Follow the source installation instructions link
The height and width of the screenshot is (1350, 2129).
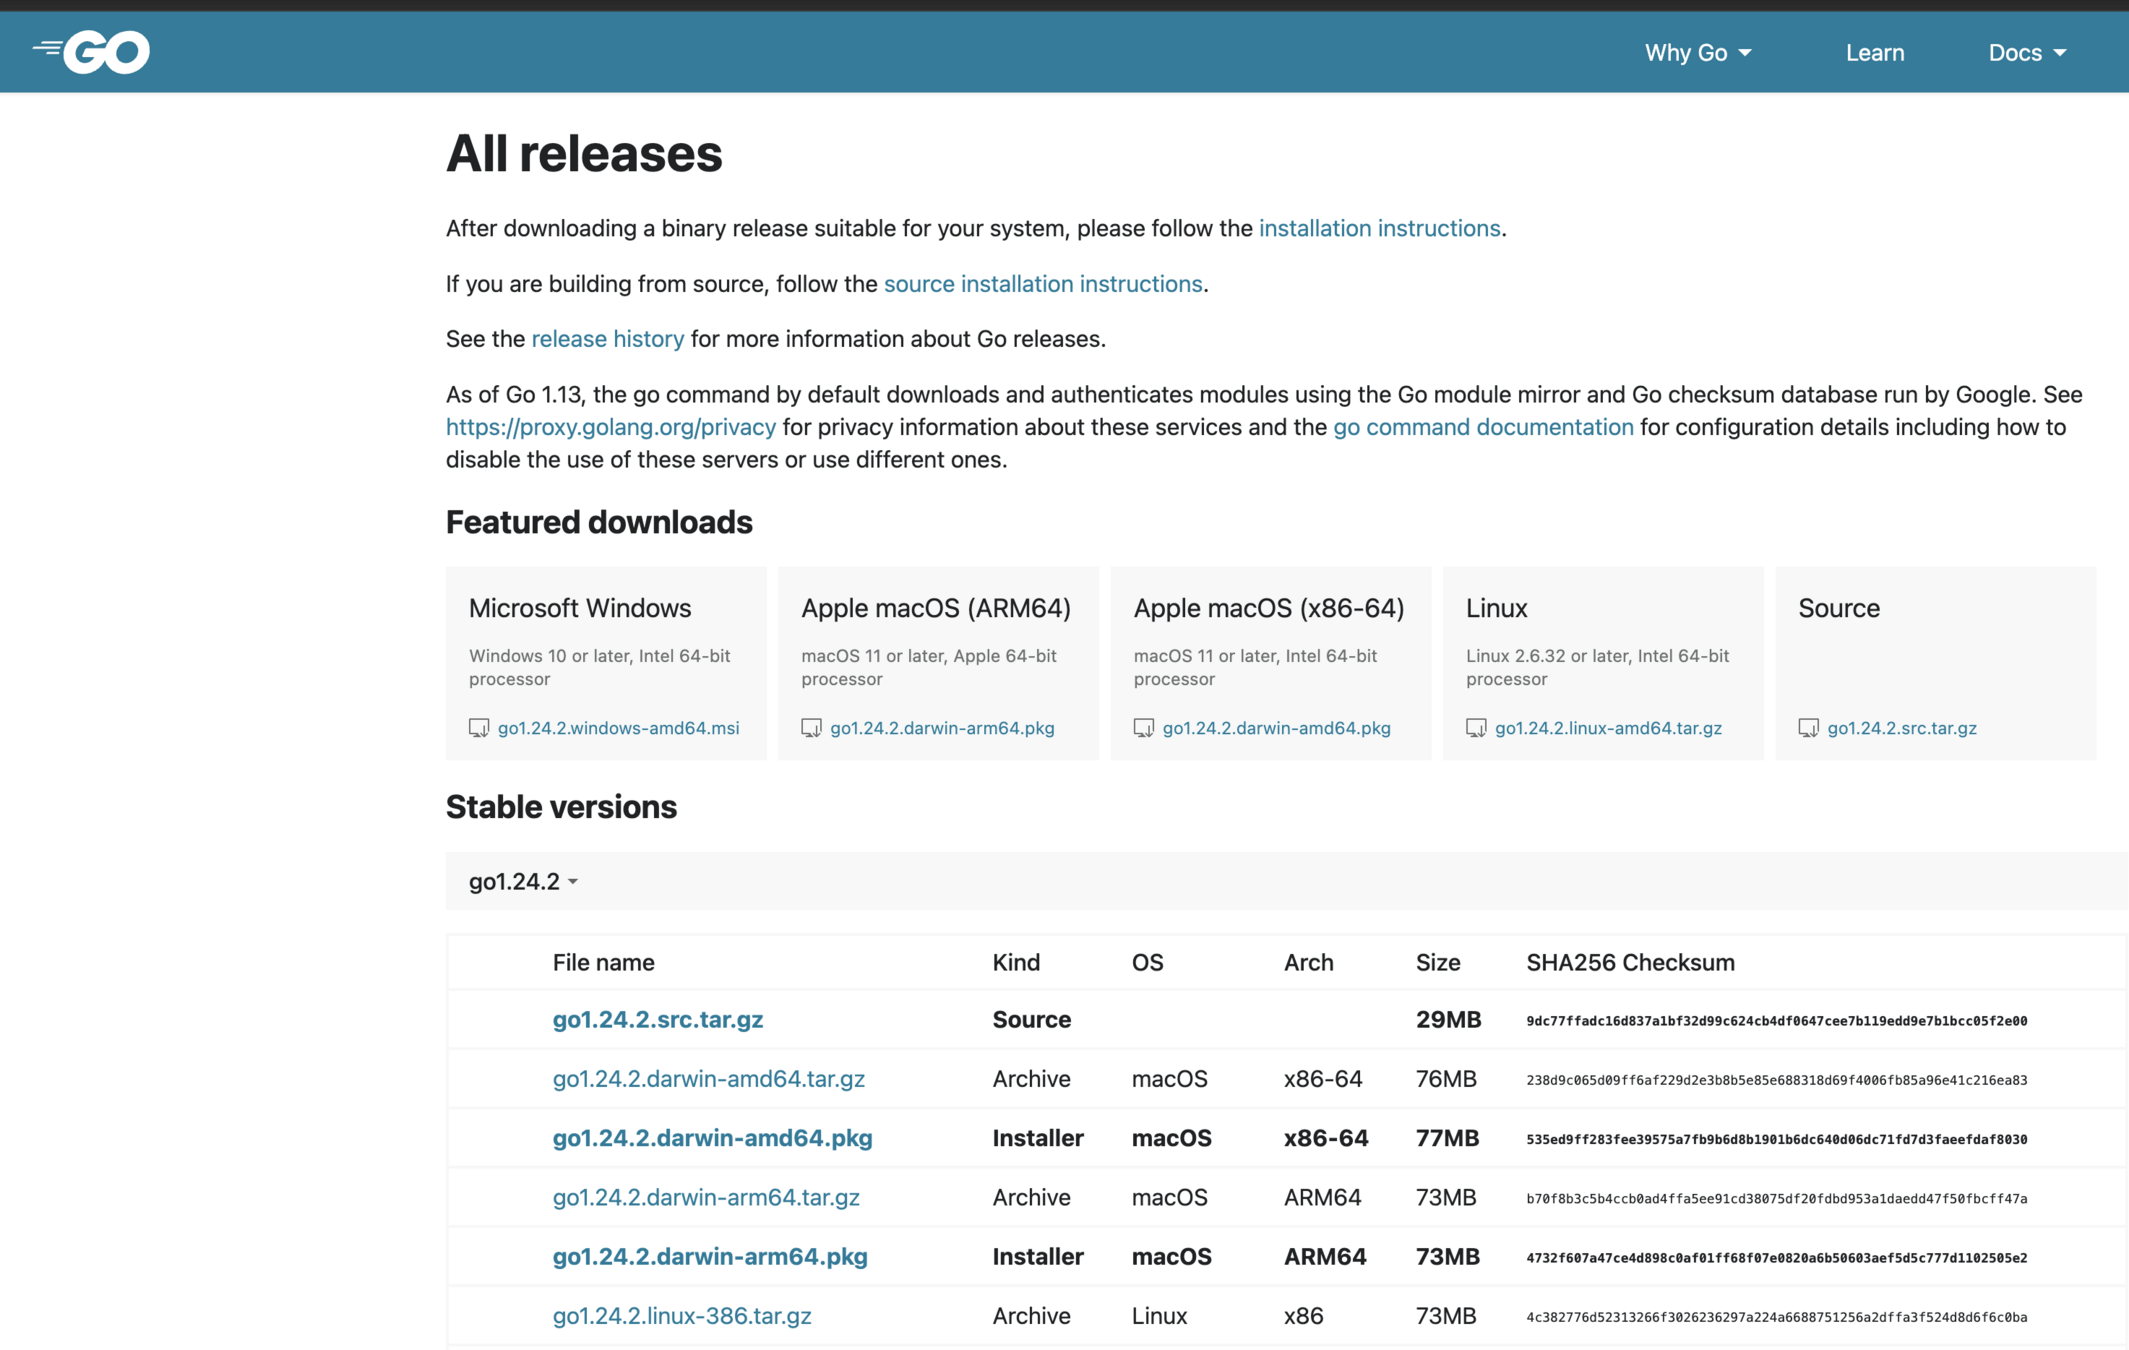point(1042,284)
